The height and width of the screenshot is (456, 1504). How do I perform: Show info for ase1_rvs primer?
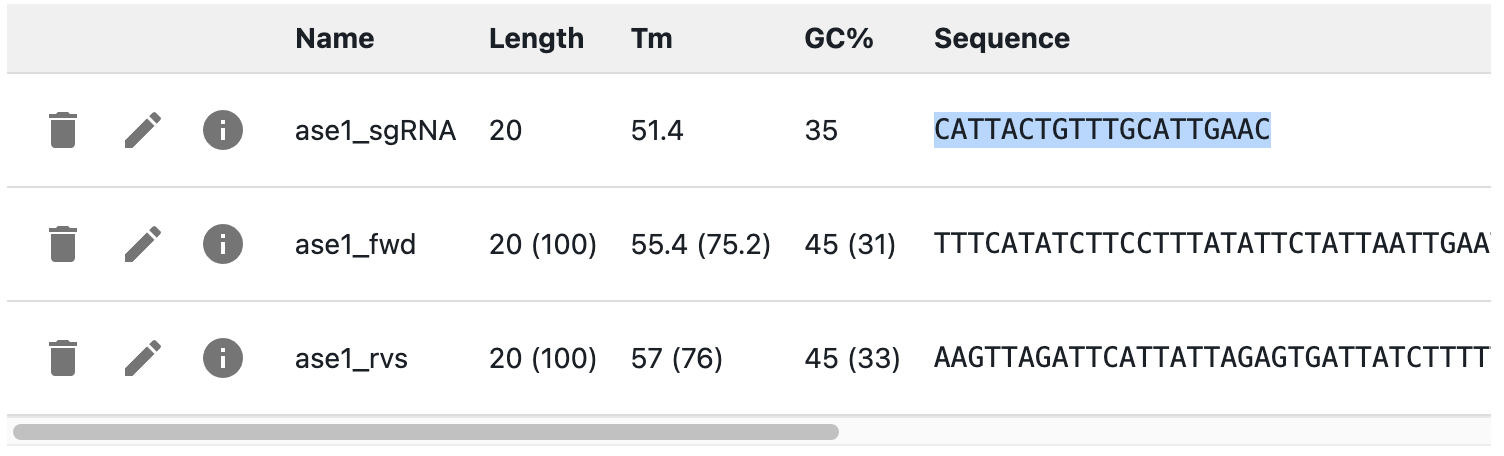[222, 357]
